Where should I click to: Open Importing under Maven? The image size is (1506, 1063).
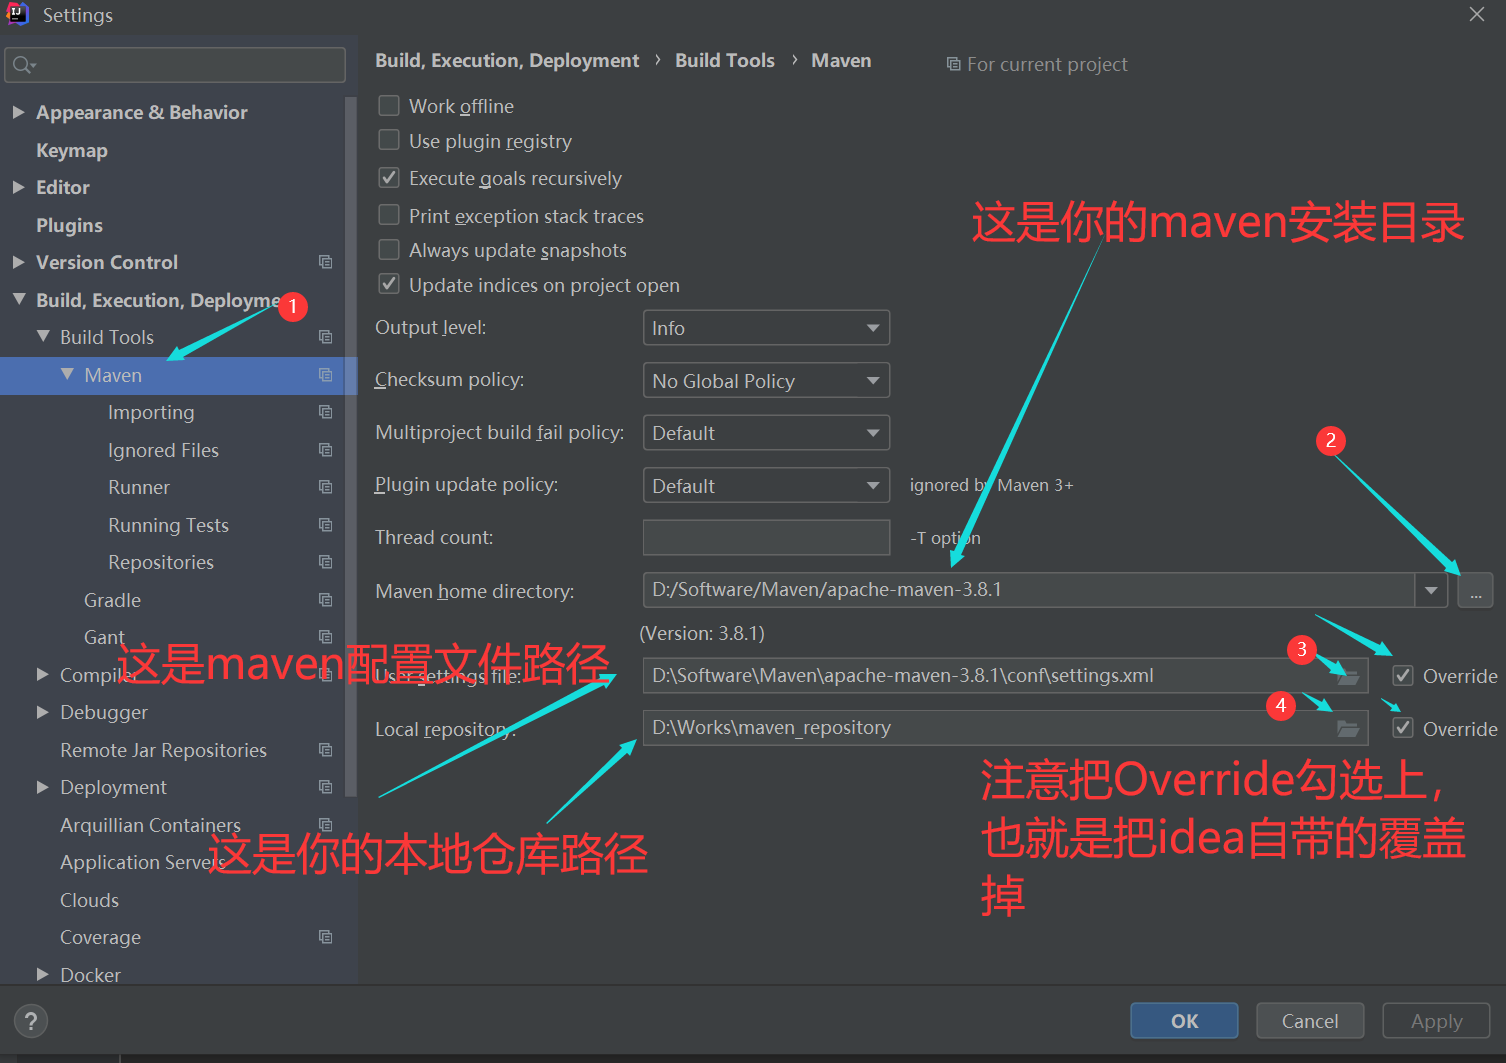[x=151, y=412]
